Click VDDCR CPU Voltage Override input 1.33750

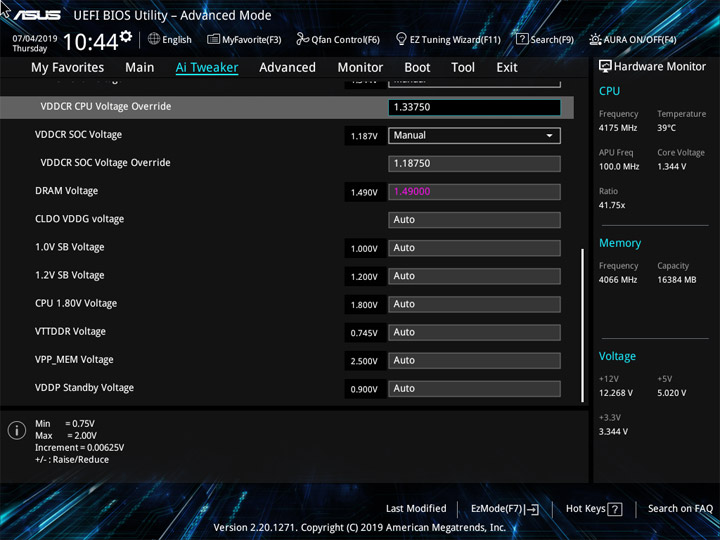coord(474,107)
